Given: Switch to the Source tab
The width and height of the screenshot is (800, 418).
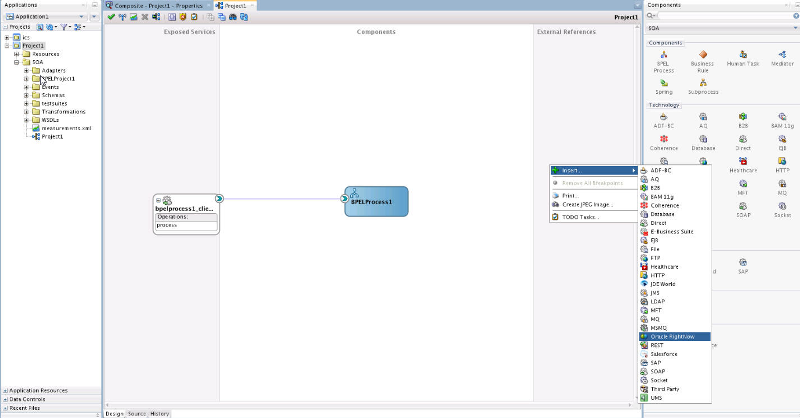Looking at the screenshot, I should coord(137,414).
